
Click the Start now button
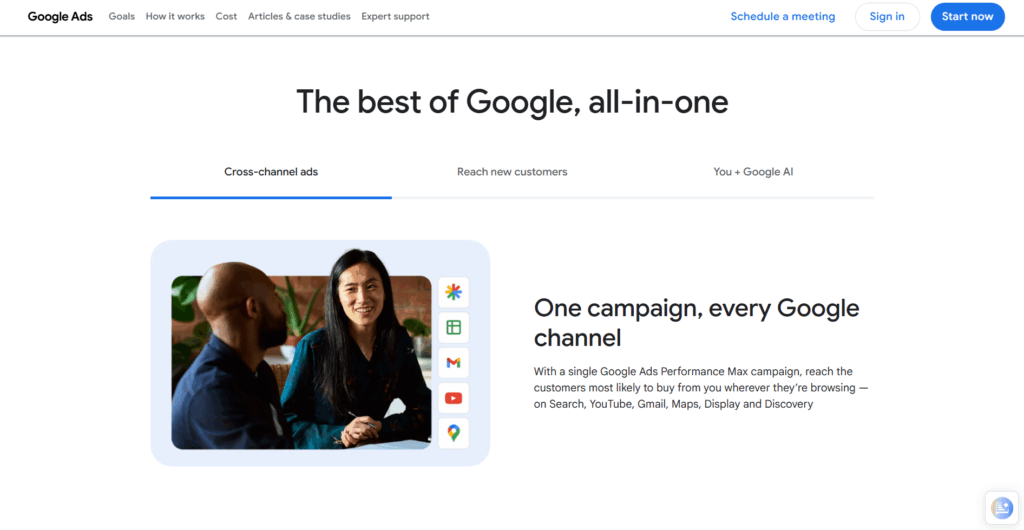point(967,16)
